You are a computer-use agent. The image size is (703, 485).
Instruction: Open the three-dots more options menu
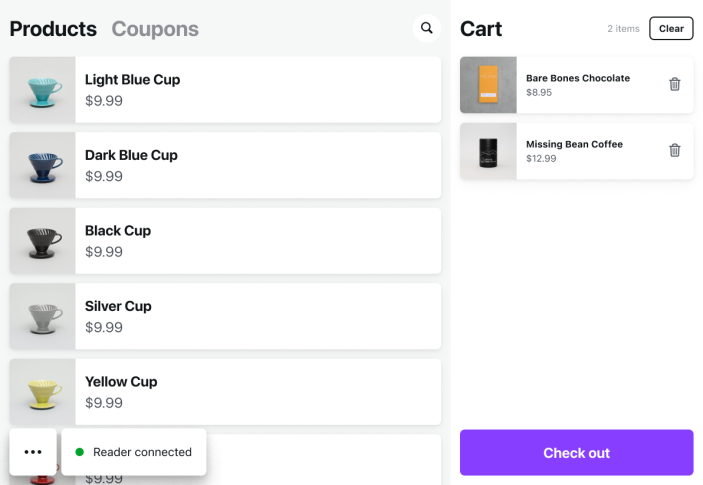tap(33, 452)
